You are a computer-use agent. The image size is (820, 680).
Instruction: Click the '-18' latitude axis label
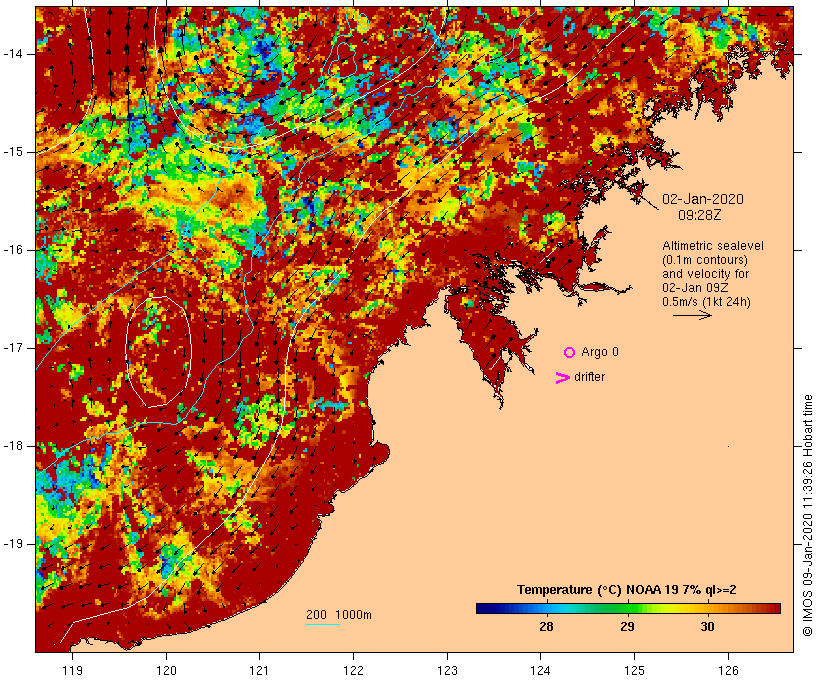pyautogui.click(x=13, y=446)
